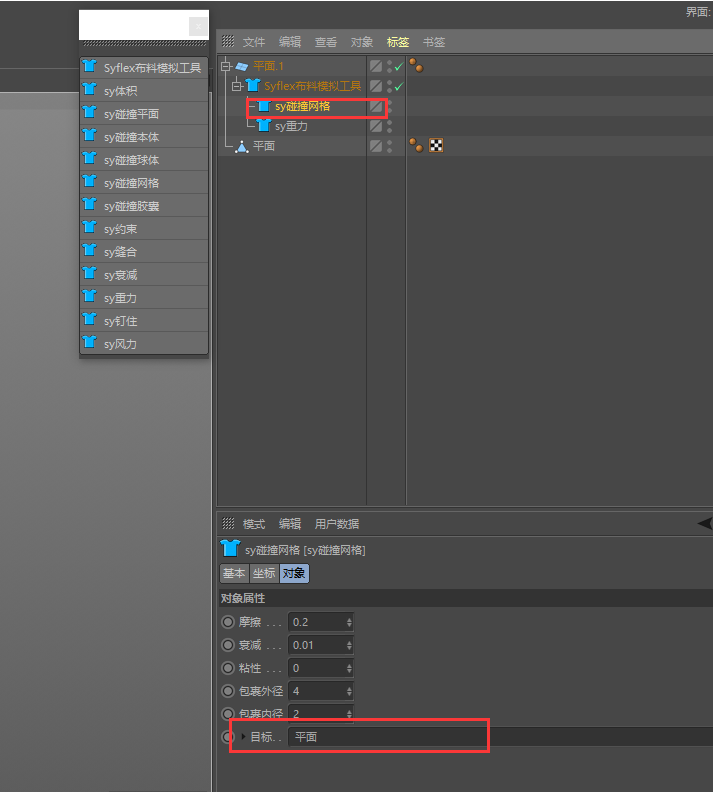Open the 用户数据 menu

click(x=337, y=524)
